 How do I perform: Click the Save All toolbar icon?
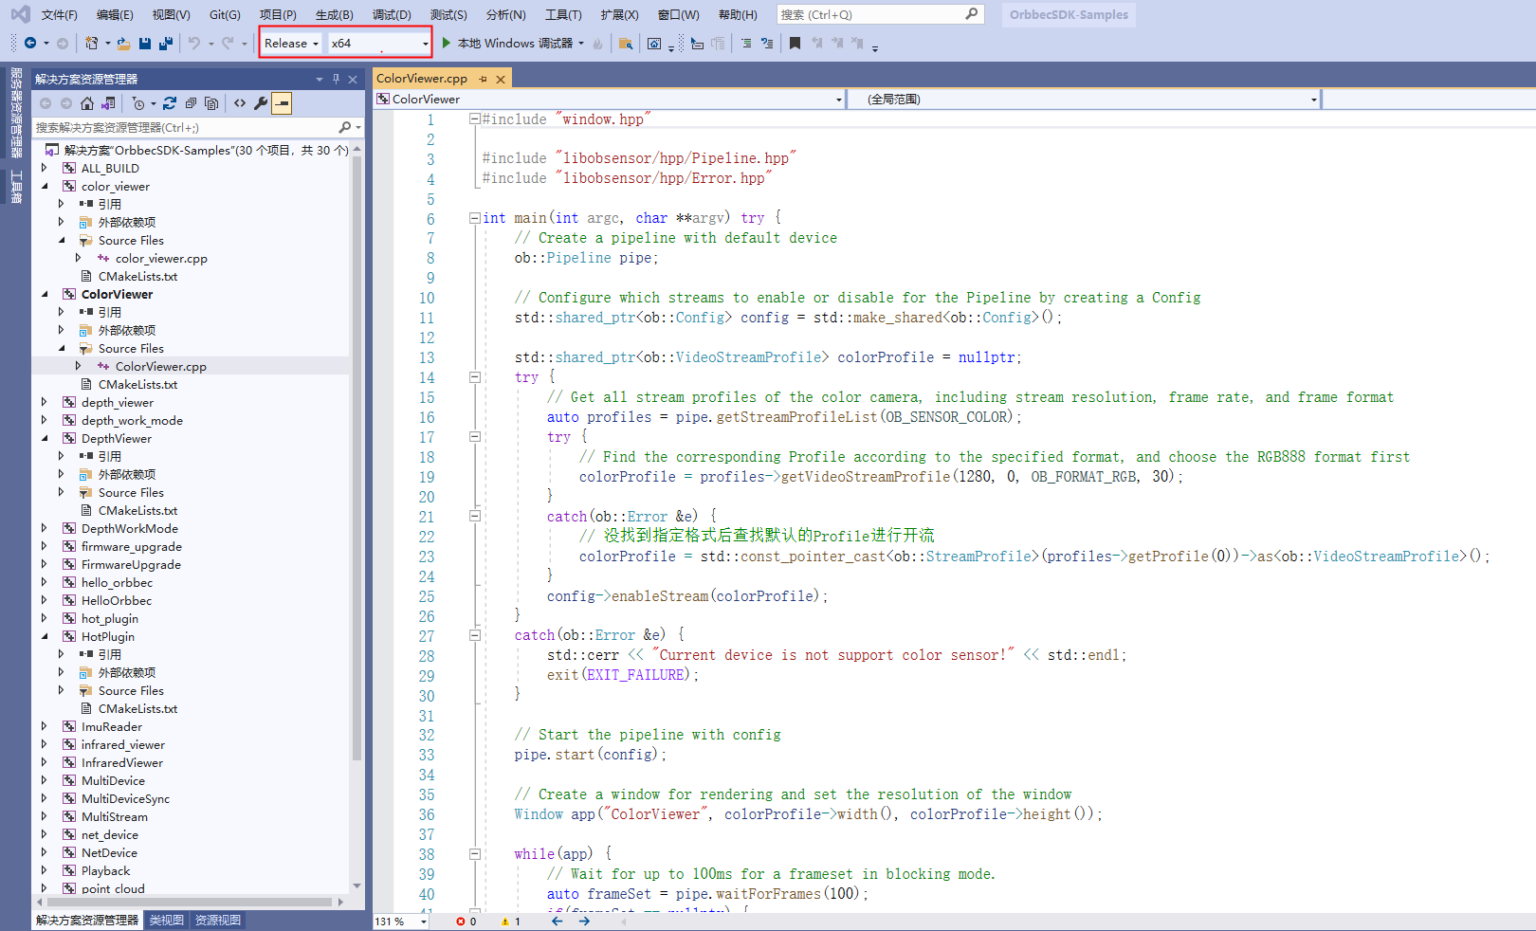(166, 43)
